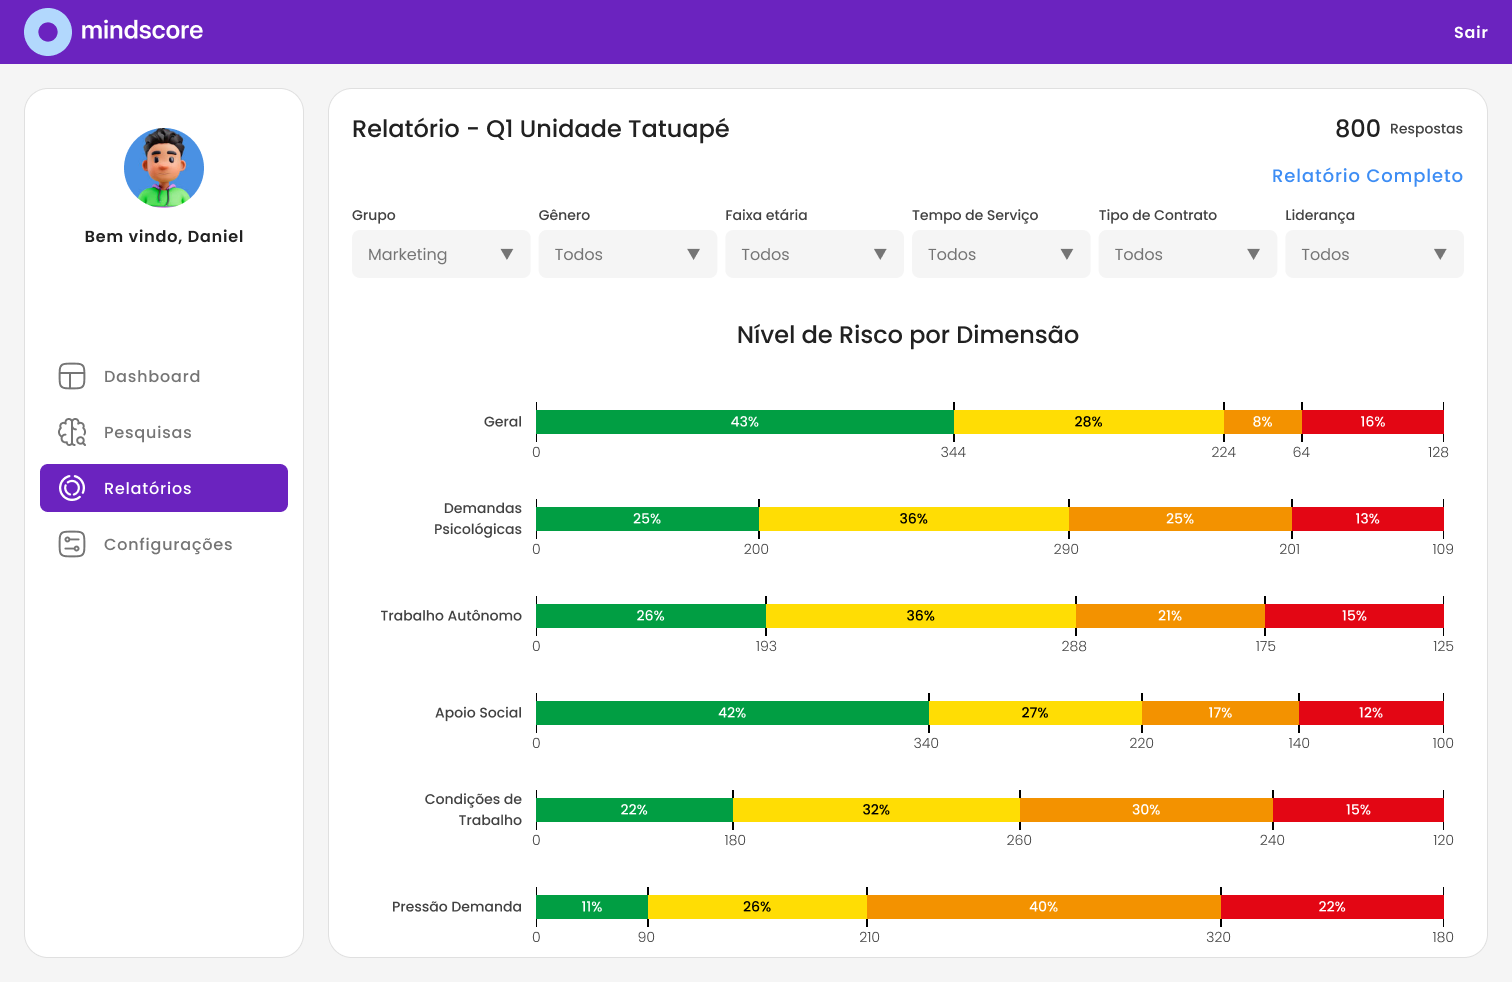This screenshot has height=982, width=1512.
Task: Expand the Gênero filter dropdown
Action: pyautogui.click(x=627, y=254)
